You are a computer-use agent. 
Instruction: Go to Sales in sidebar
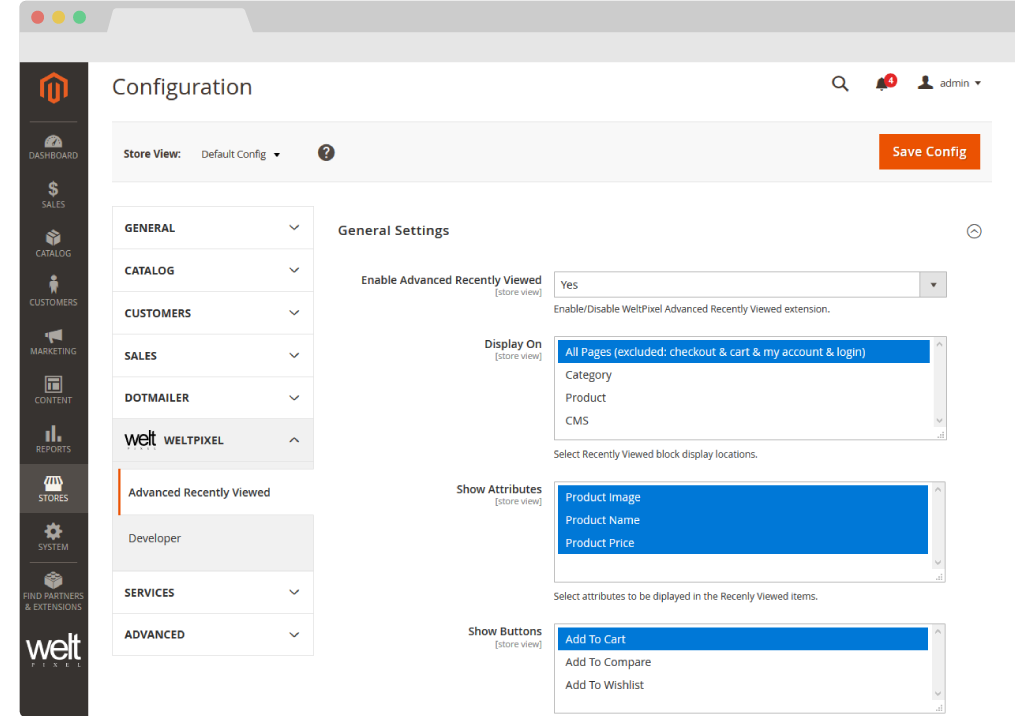pyautogui.click(x=53, y=194)
